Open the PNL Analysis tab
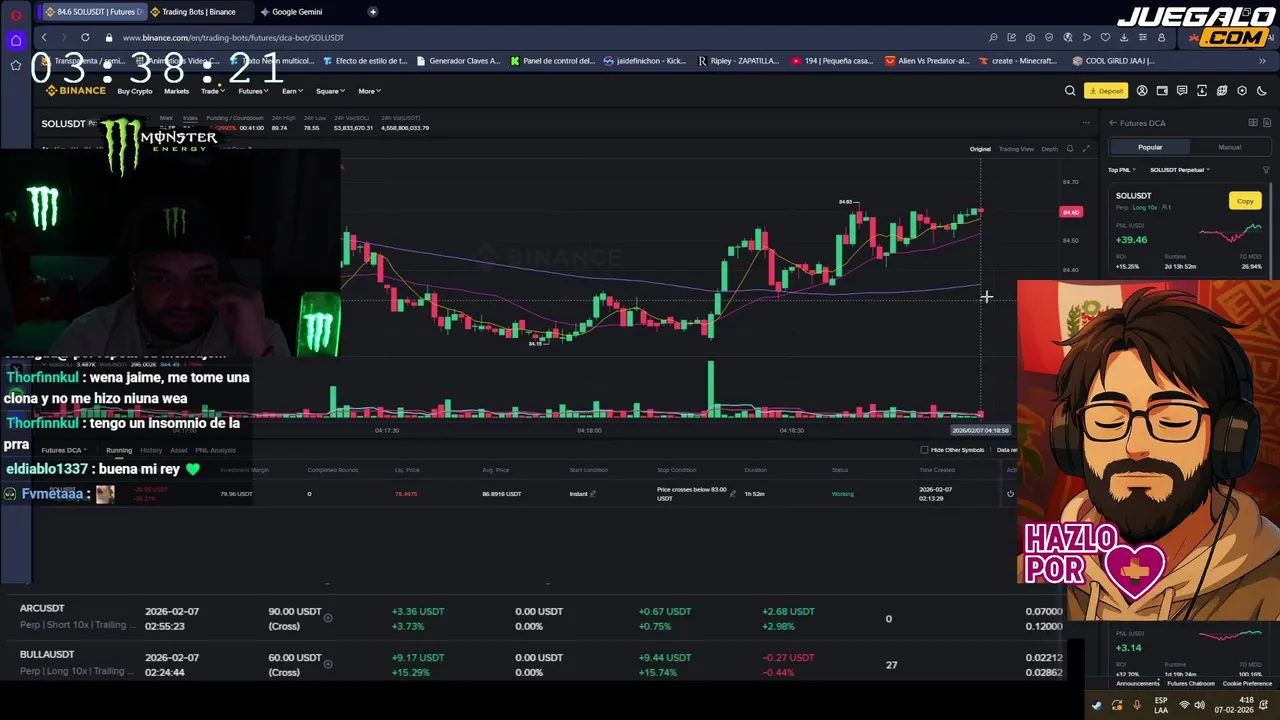This screenshot has height=720, width=1280. point(215,450)
